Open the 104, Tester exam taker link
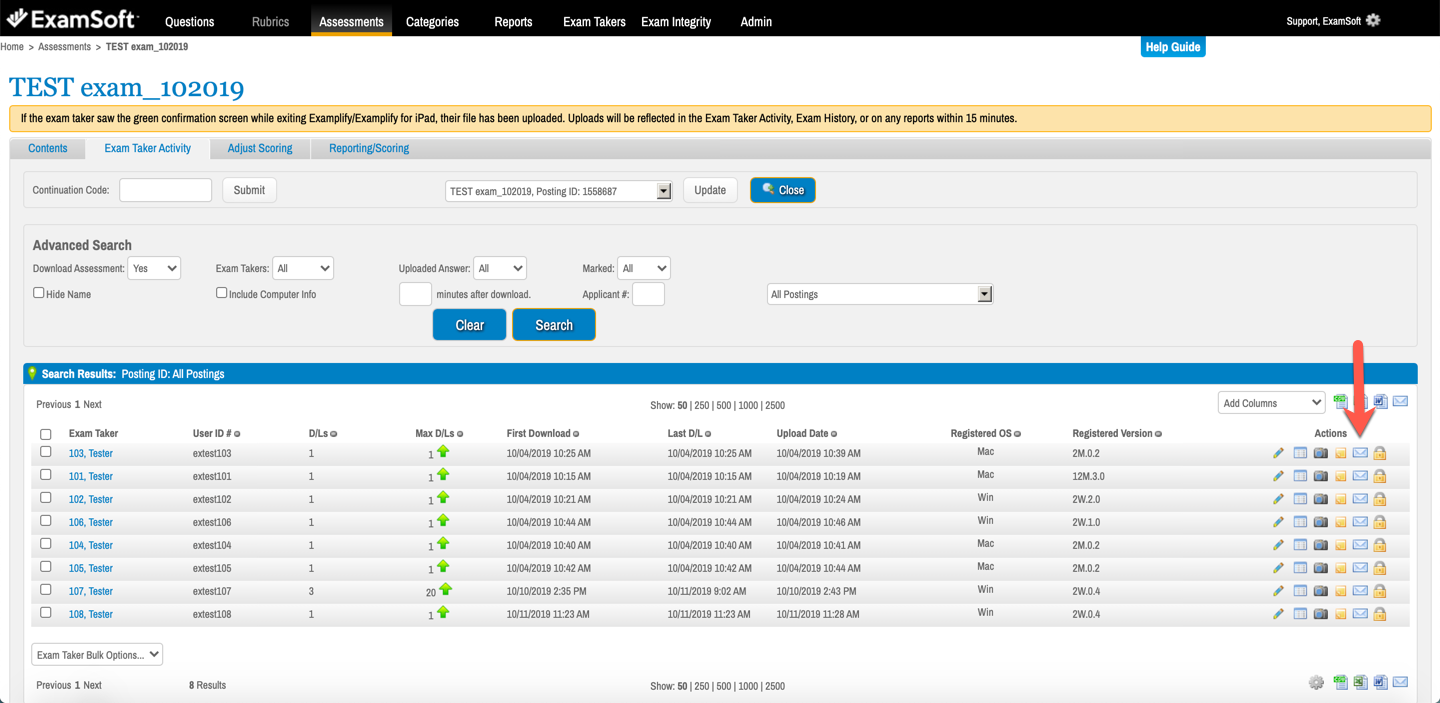Viewport: 1440px width, 703px height. click(90, 545)
